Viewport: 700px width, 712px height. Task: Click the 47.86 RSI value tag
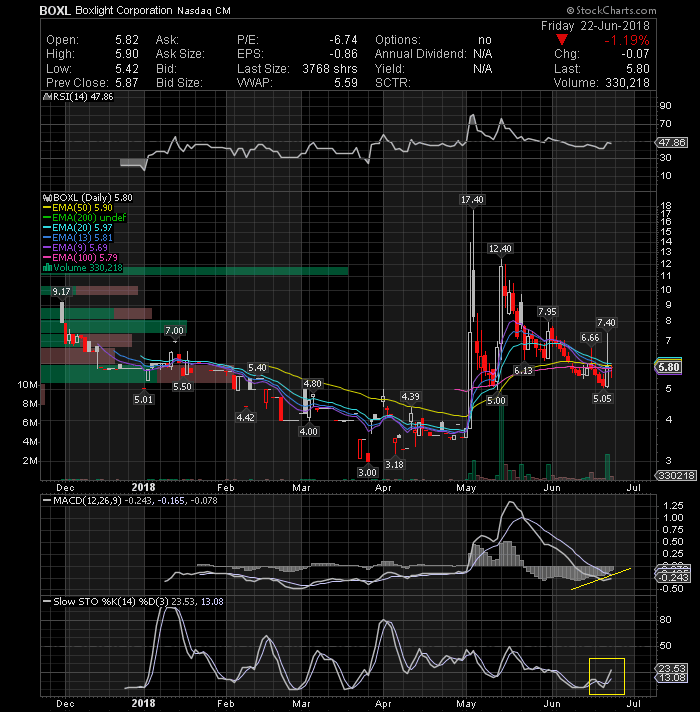click(x=672, y=143)
